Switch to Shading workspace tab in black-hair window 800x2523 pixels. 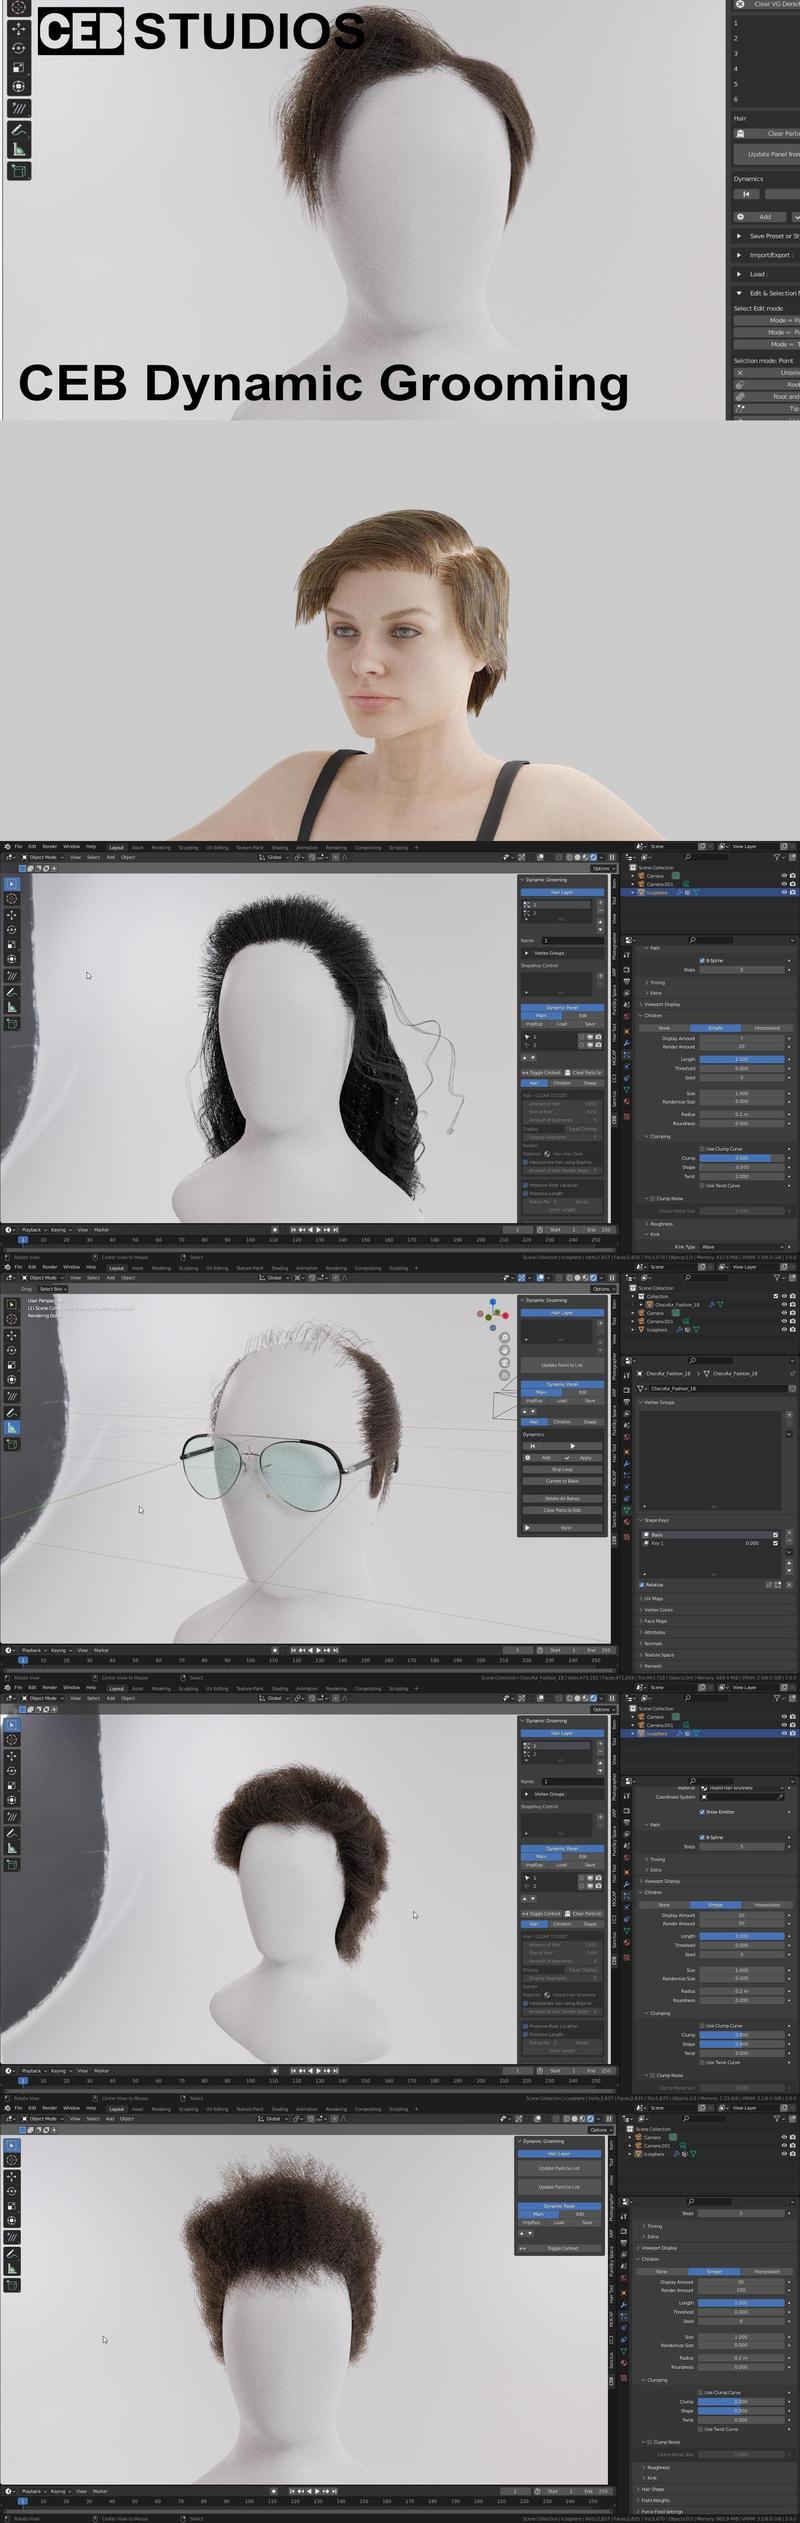(279, 848)
